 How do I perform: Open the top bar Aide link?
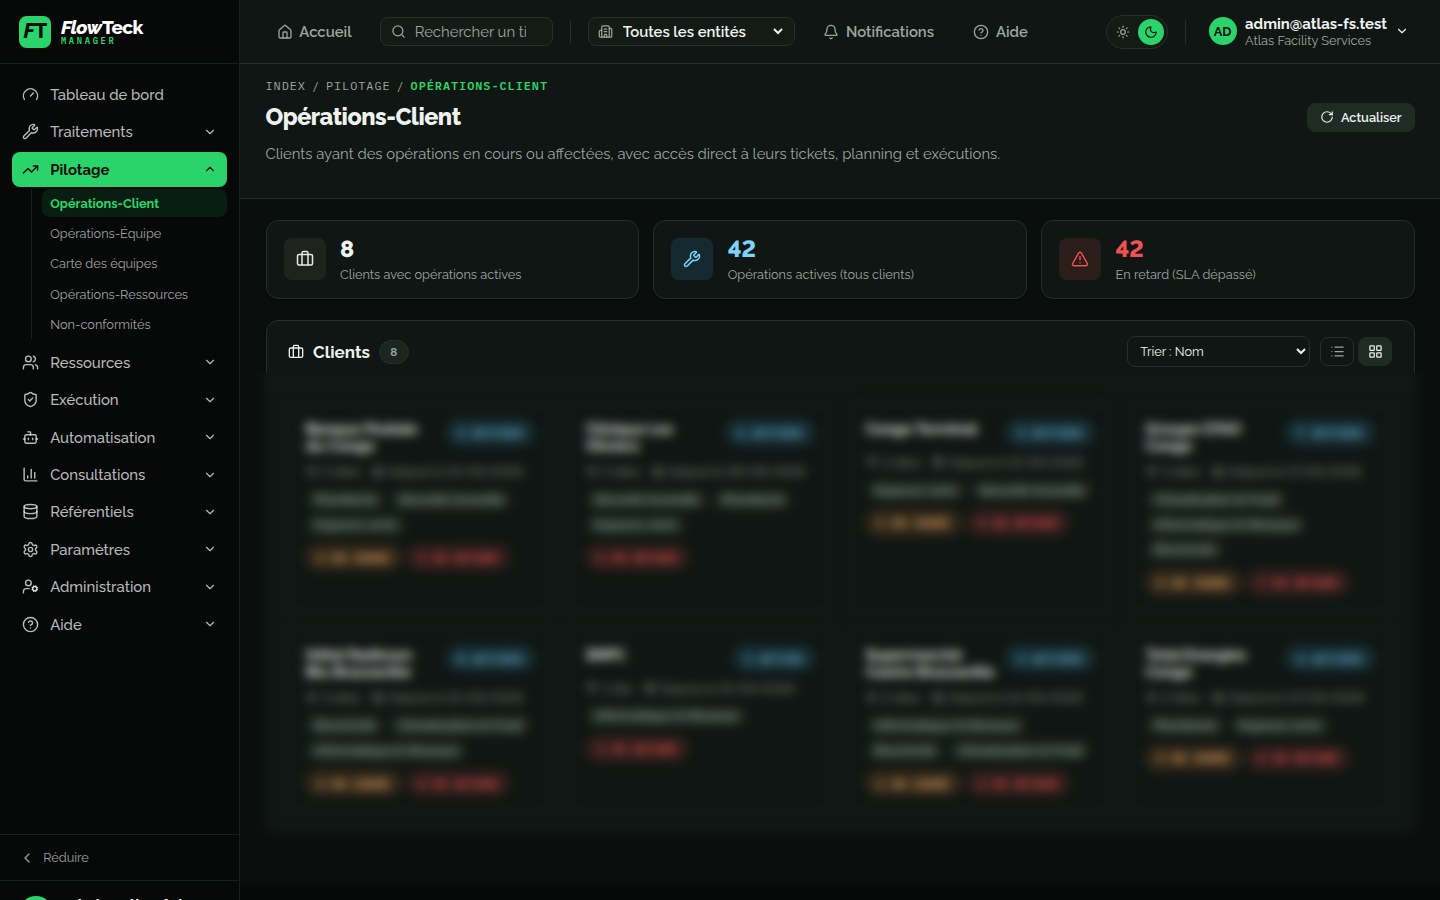click(x=1000, y=32)
